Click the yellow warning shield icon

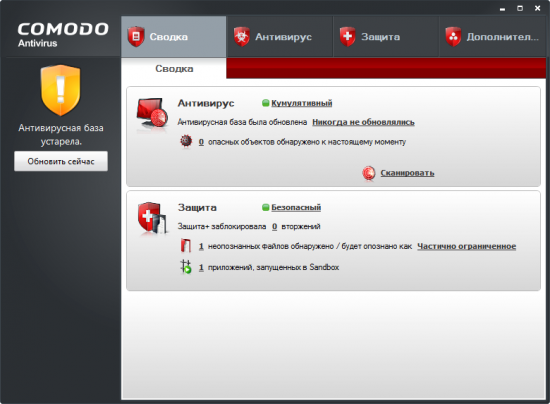60,90
